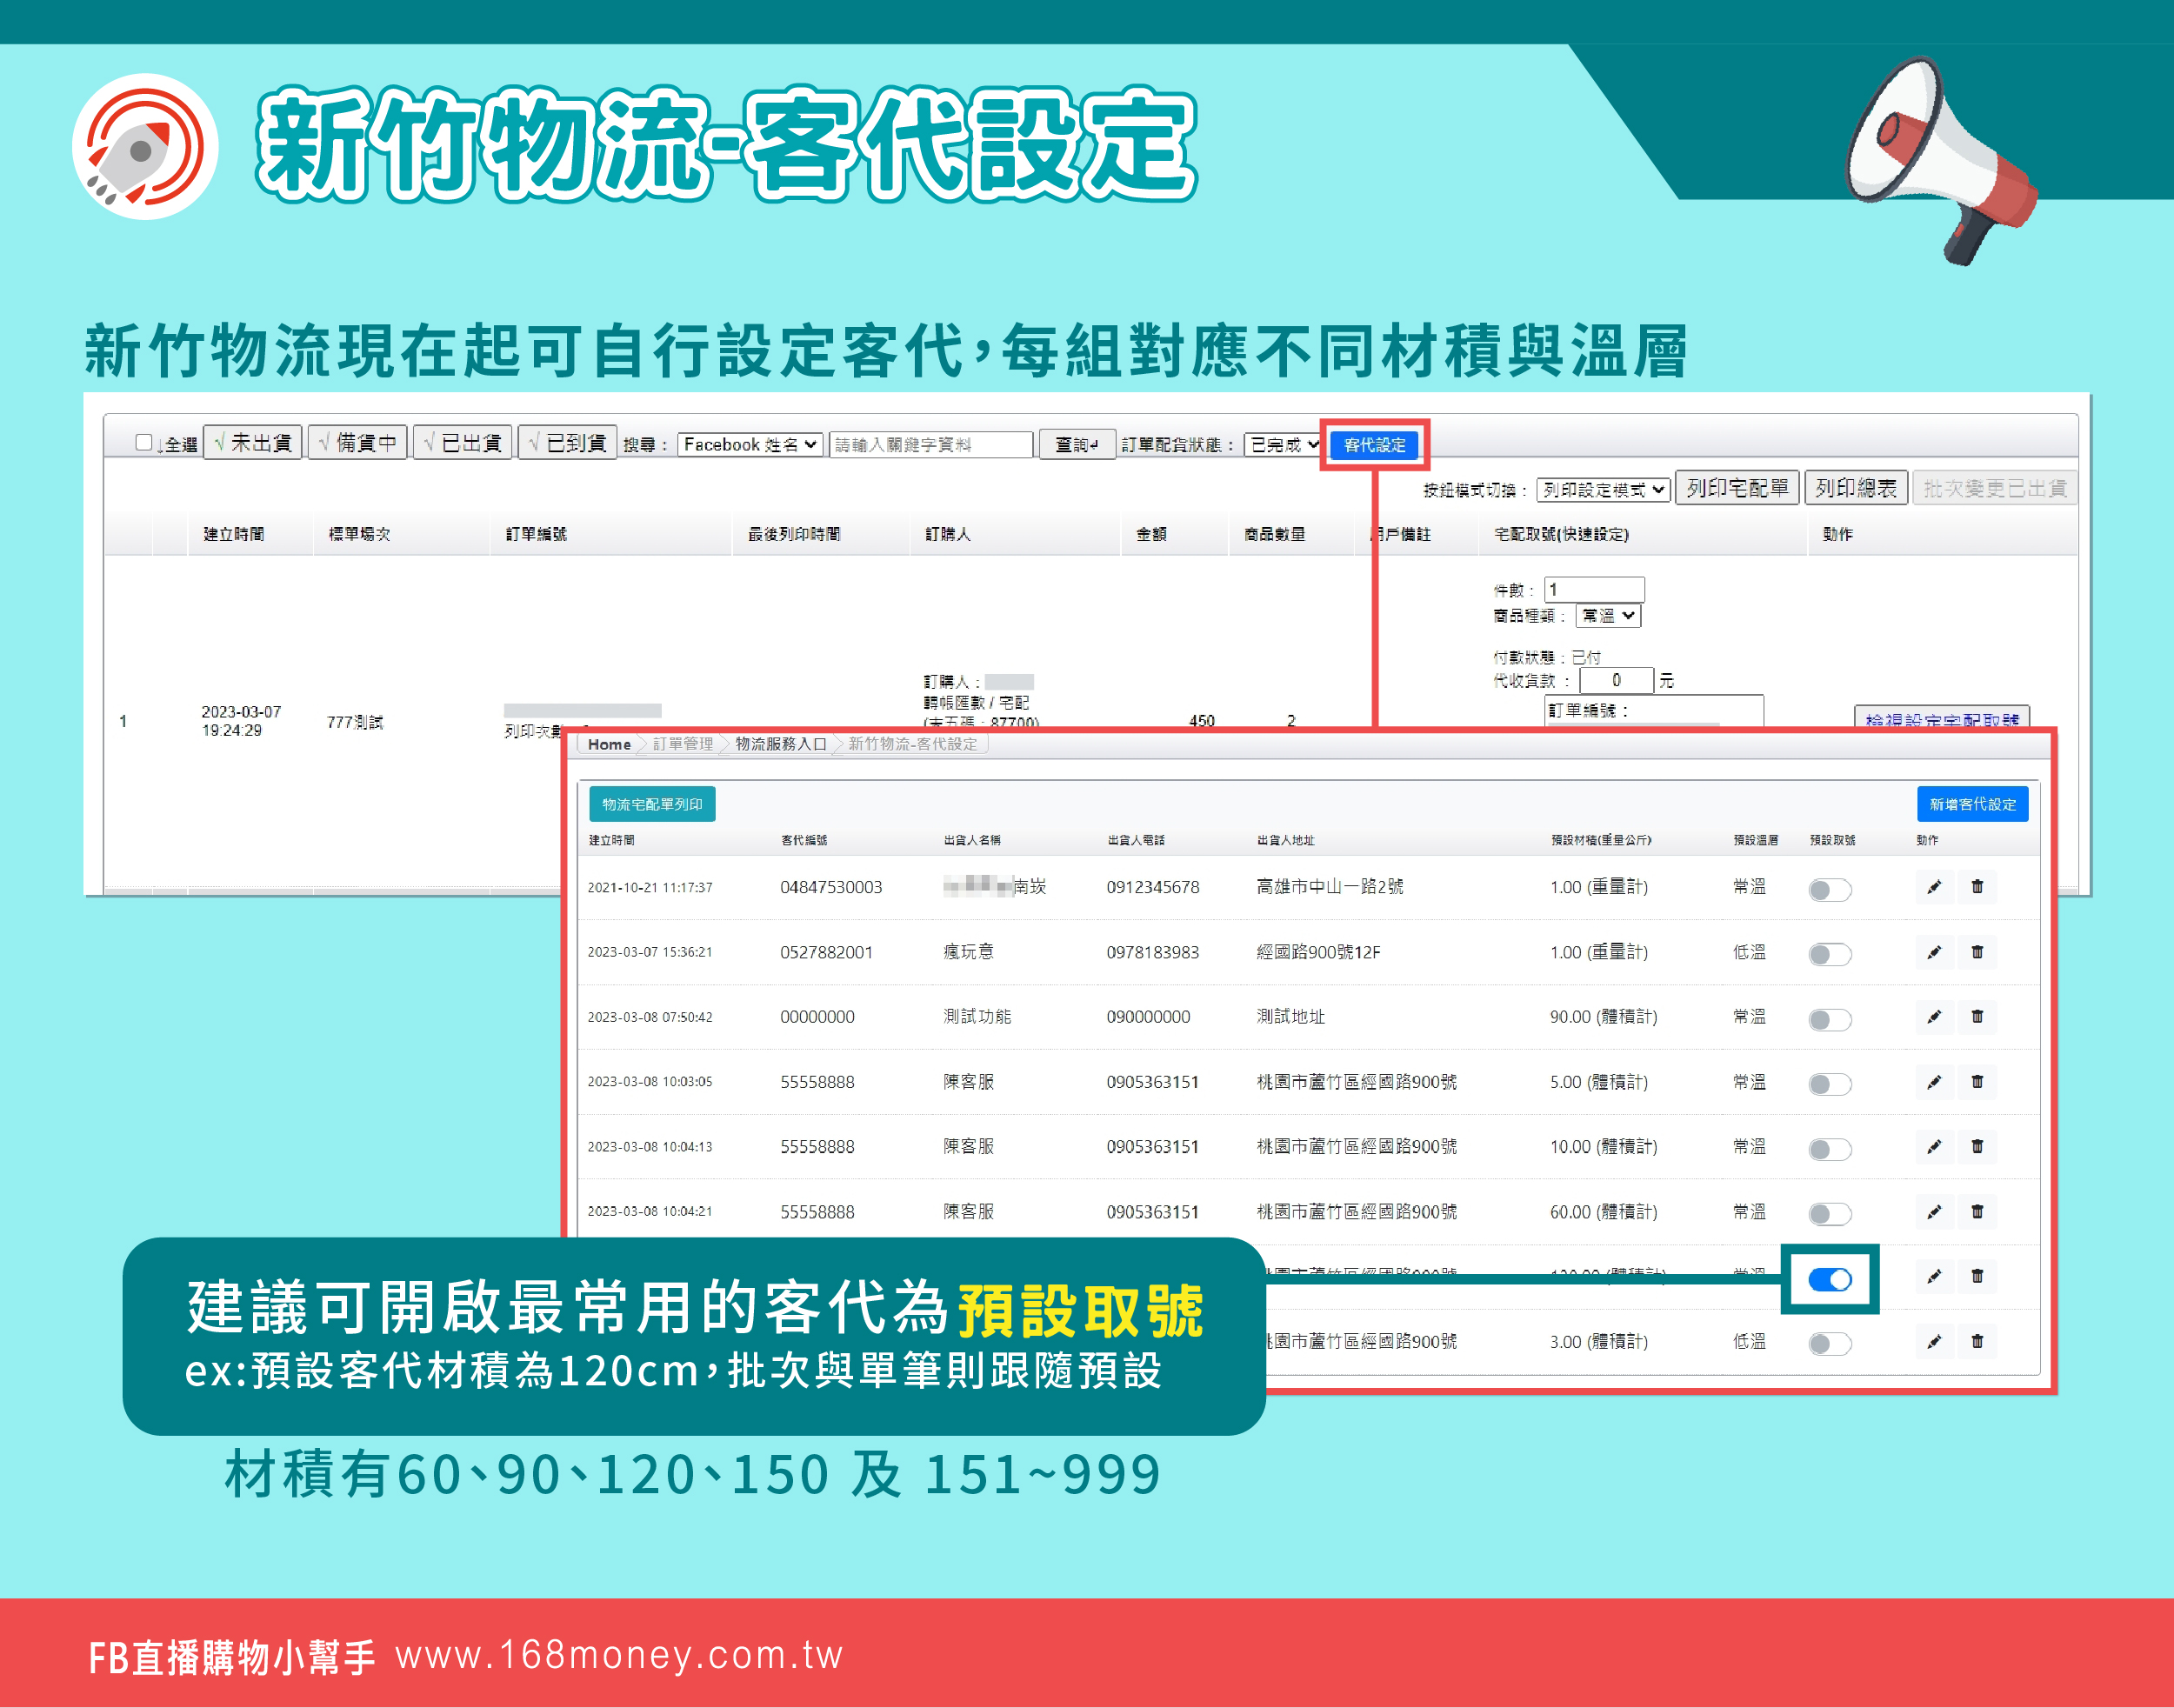
Task: Open the Facebook 姓名 search dropdown
Action: pos(749,444)
